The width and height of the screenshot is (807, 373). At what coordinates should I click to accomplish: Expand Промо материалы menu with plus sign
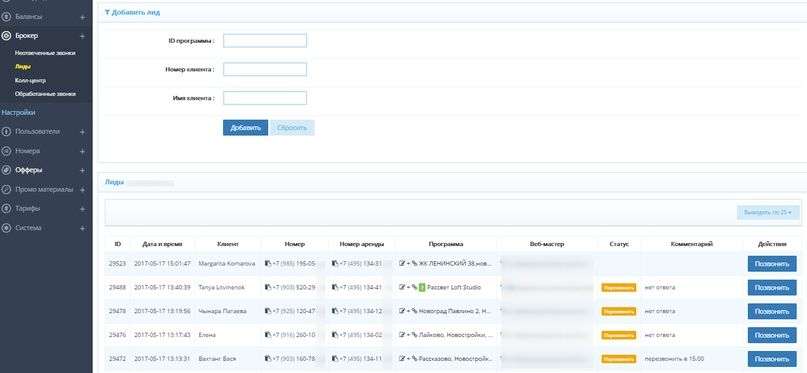click(x=82, y=189)
